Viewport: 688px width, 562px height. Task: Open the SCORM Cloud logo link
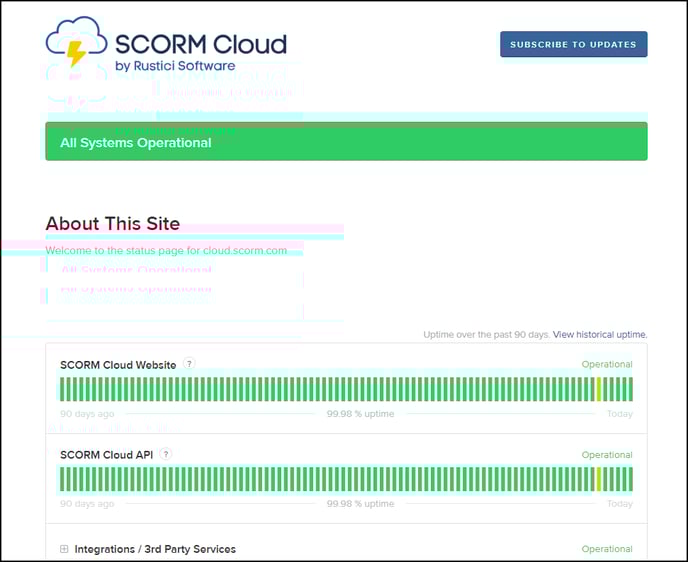point(166,44)
